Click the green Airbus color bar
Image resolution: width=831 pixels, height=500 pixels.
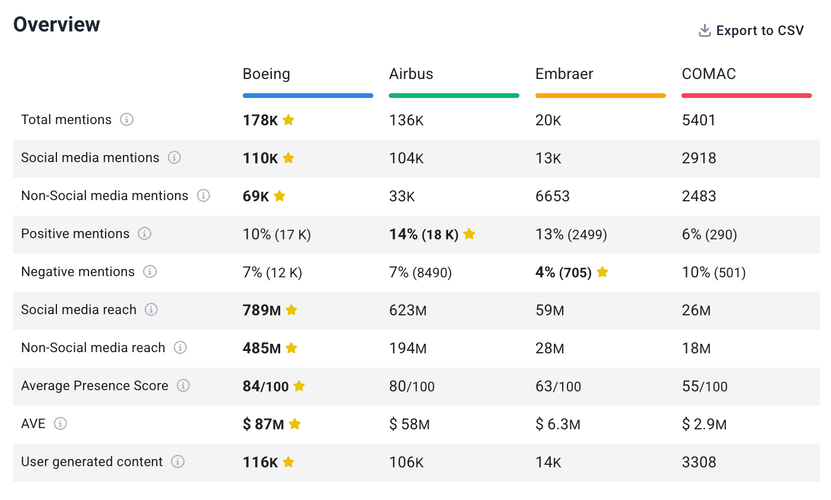coord(454,95)
